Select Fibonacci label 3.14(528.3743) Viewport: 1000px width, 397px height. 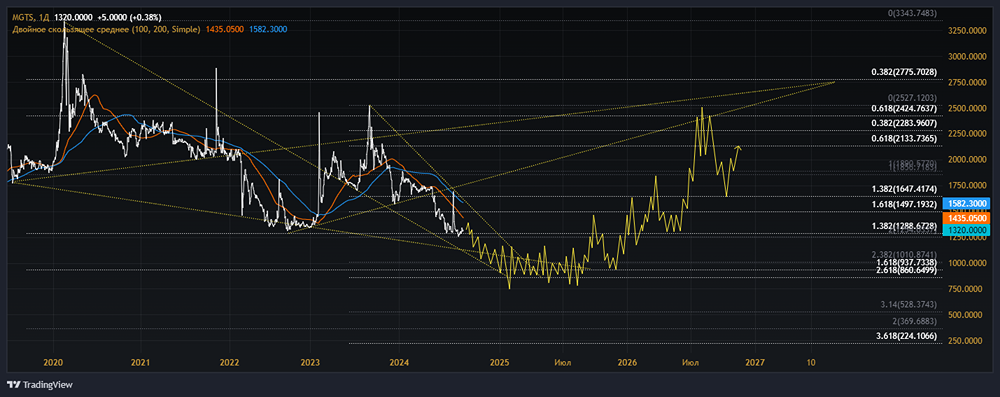(909, 304)
